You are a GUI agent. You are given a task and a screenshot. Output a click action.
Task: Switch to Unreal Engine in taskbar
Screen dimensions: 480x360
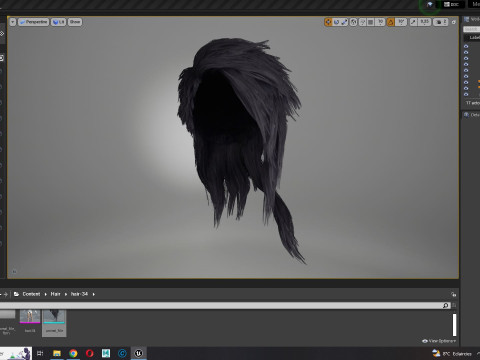coord(139,353)
